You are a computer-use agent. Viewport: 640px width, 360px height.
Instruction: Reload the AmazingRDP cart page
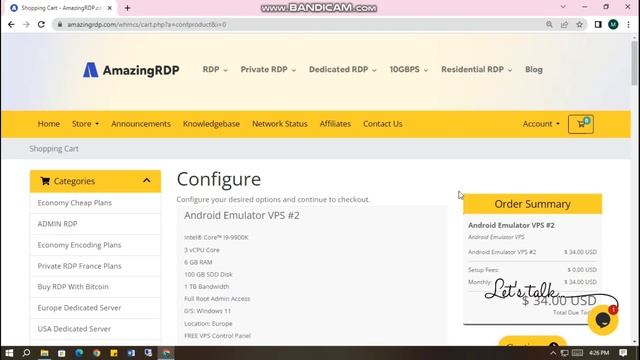41,24
